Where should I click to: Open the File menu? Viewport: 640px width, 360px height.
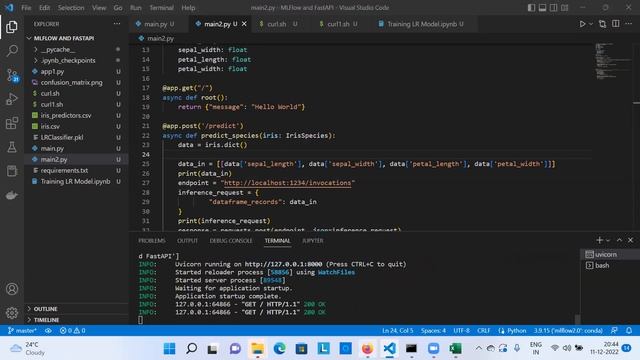[26, 8]
